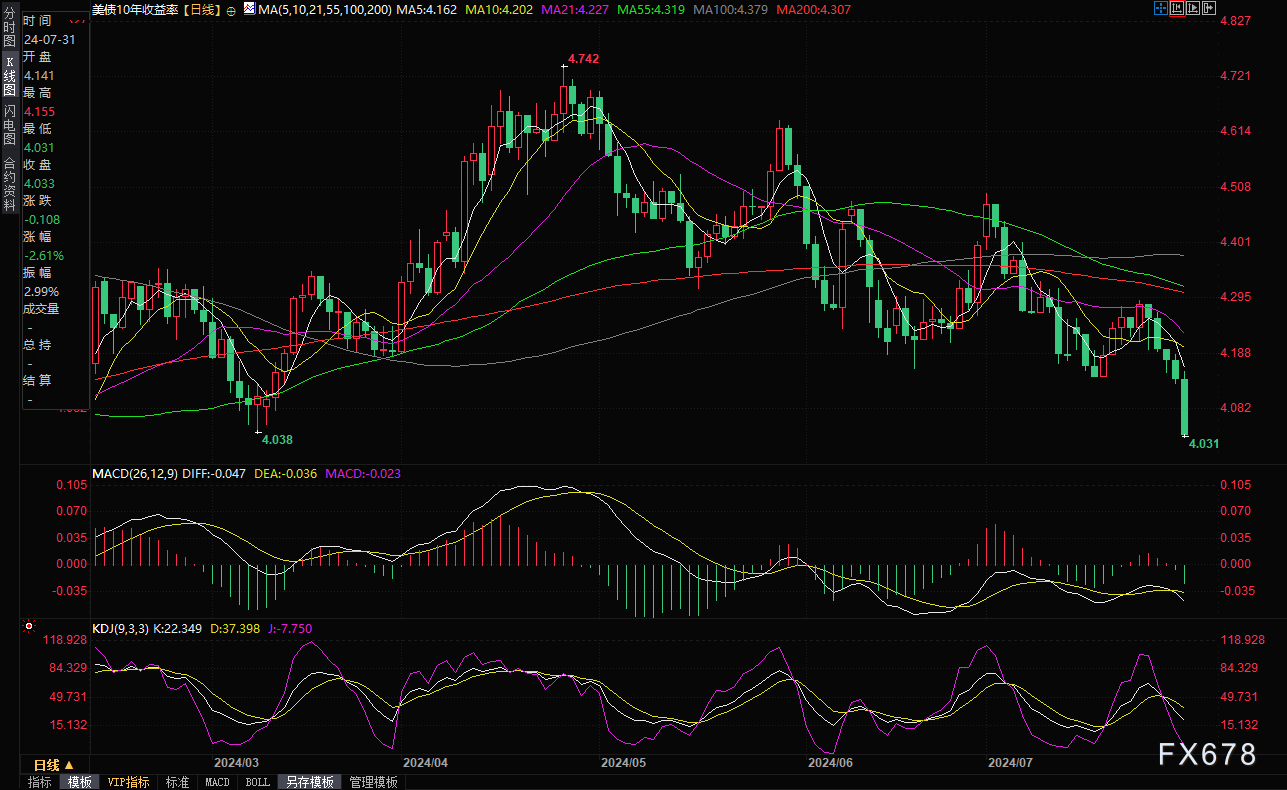Open the 闪电图 side tab

click(9, 125)
